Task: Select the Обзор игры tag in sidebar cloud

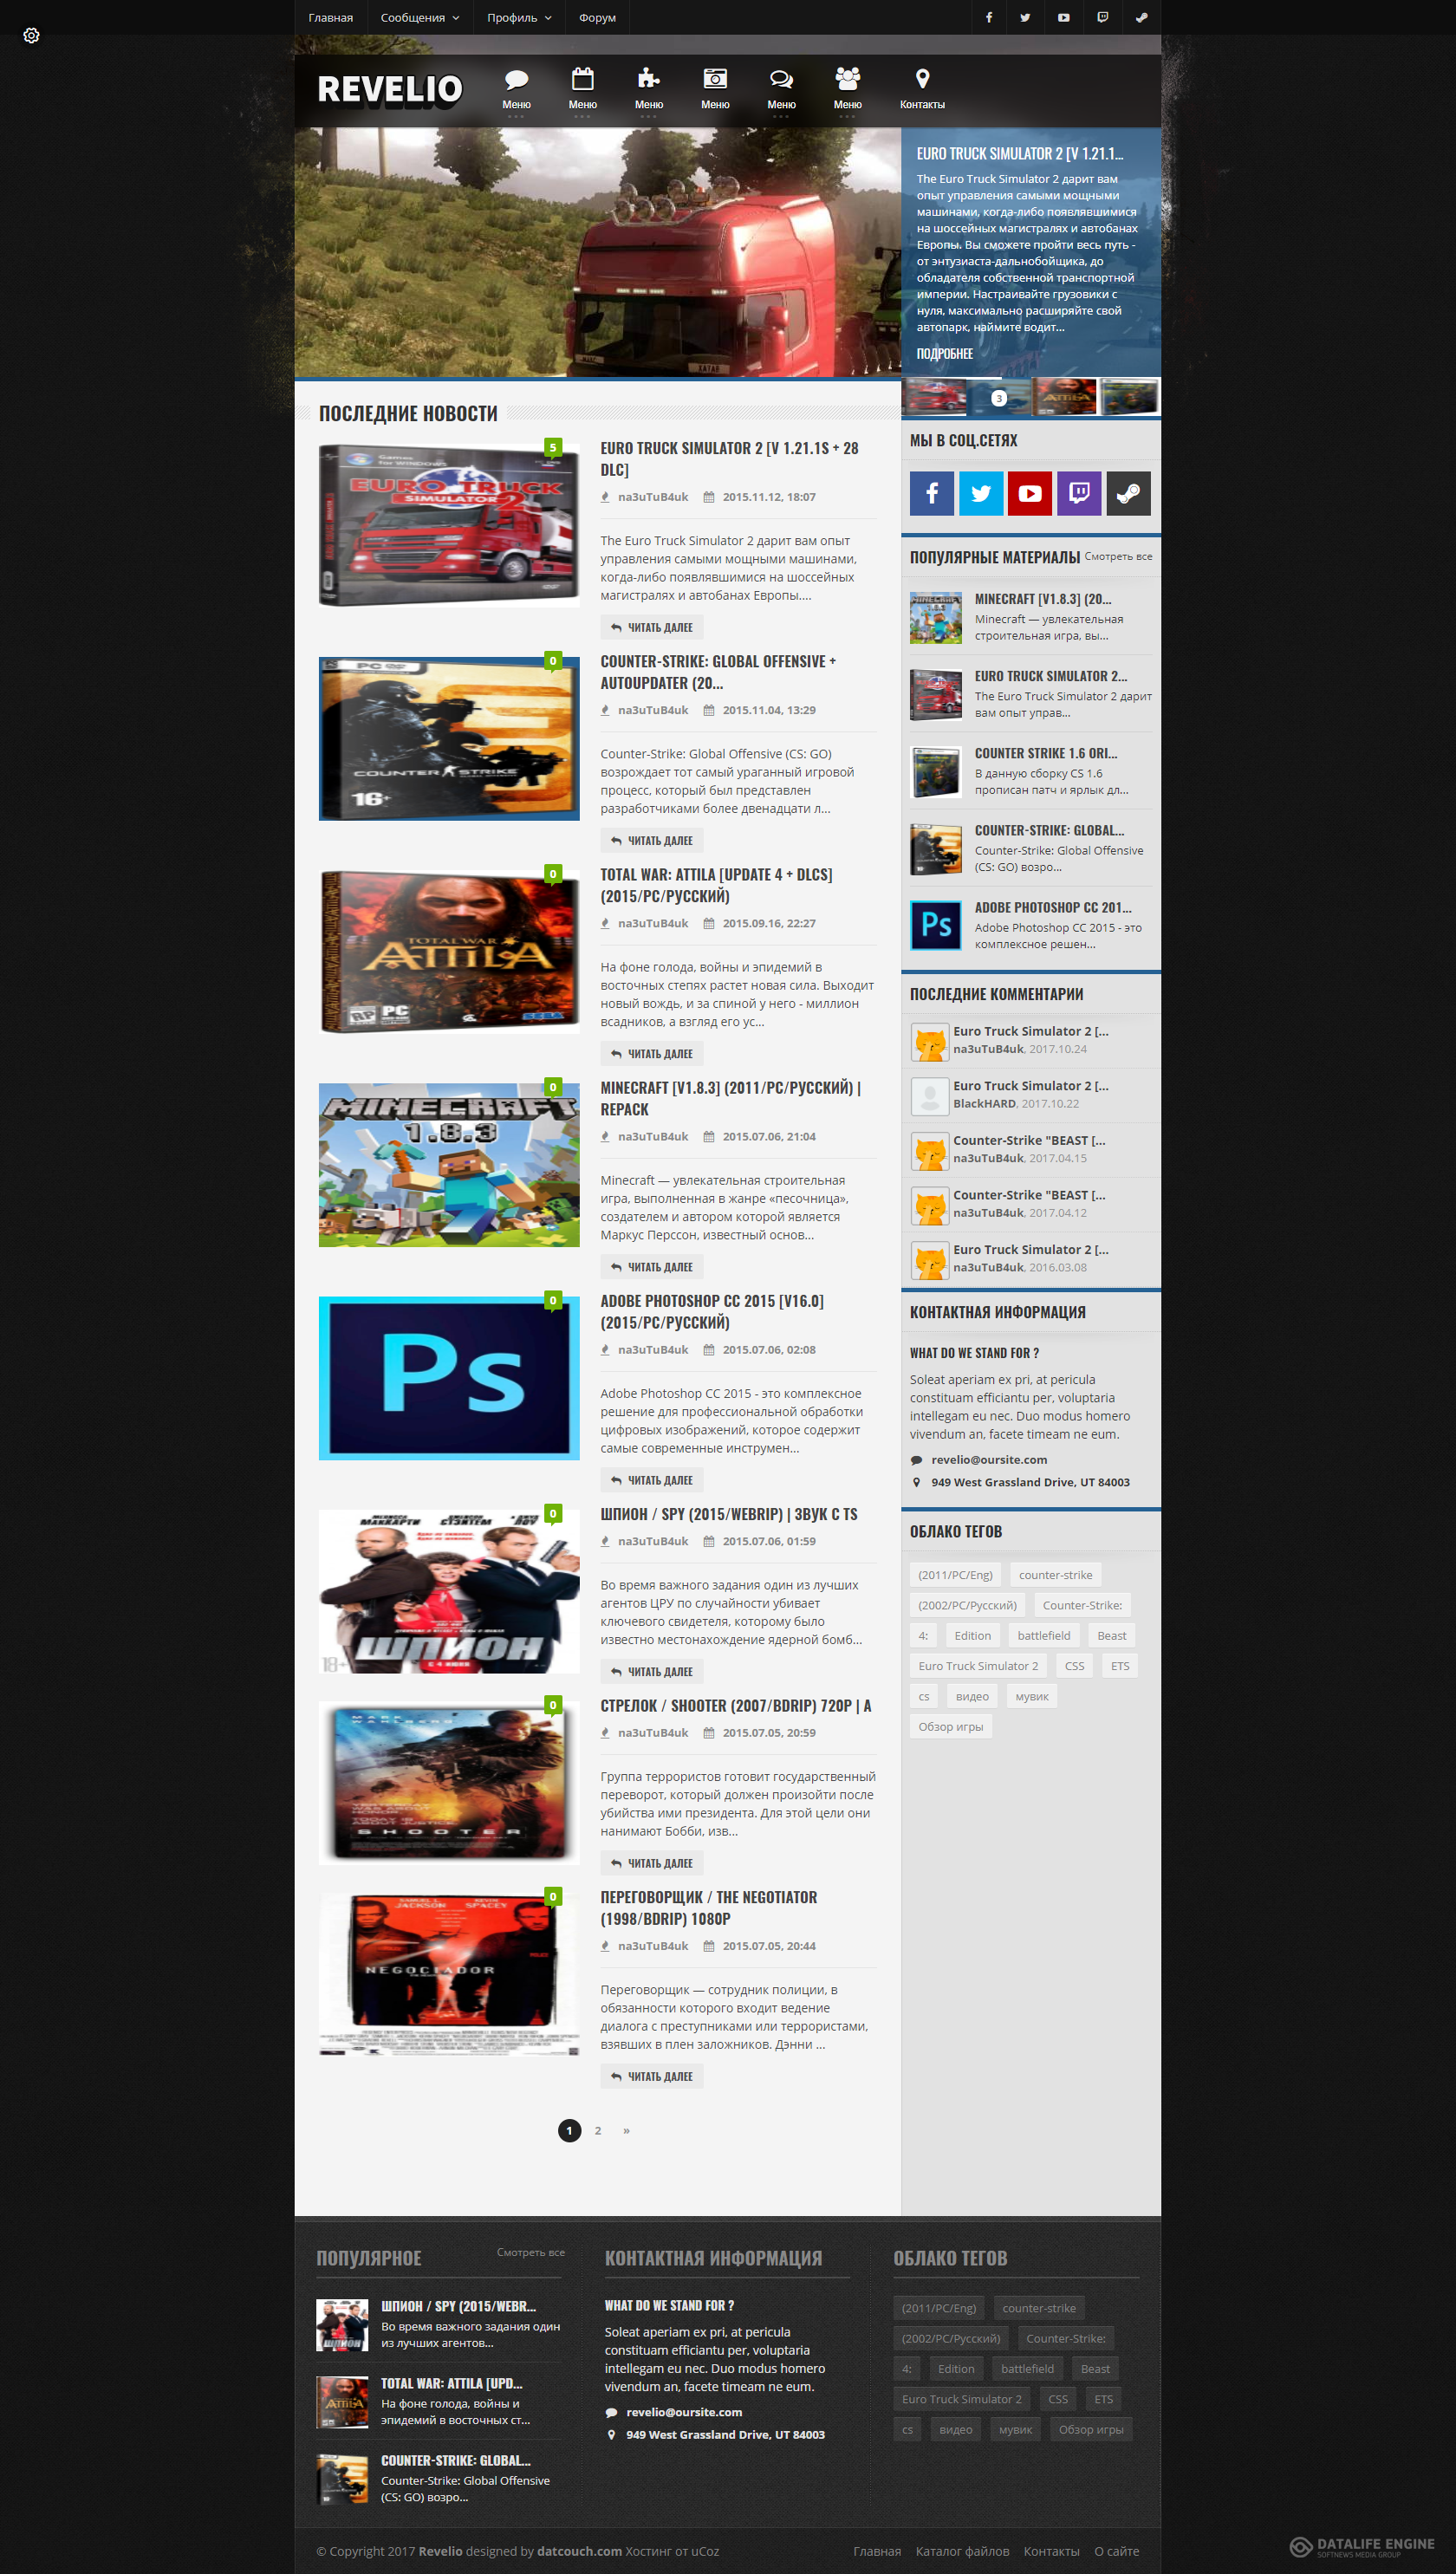Action: click(950, 1726)
